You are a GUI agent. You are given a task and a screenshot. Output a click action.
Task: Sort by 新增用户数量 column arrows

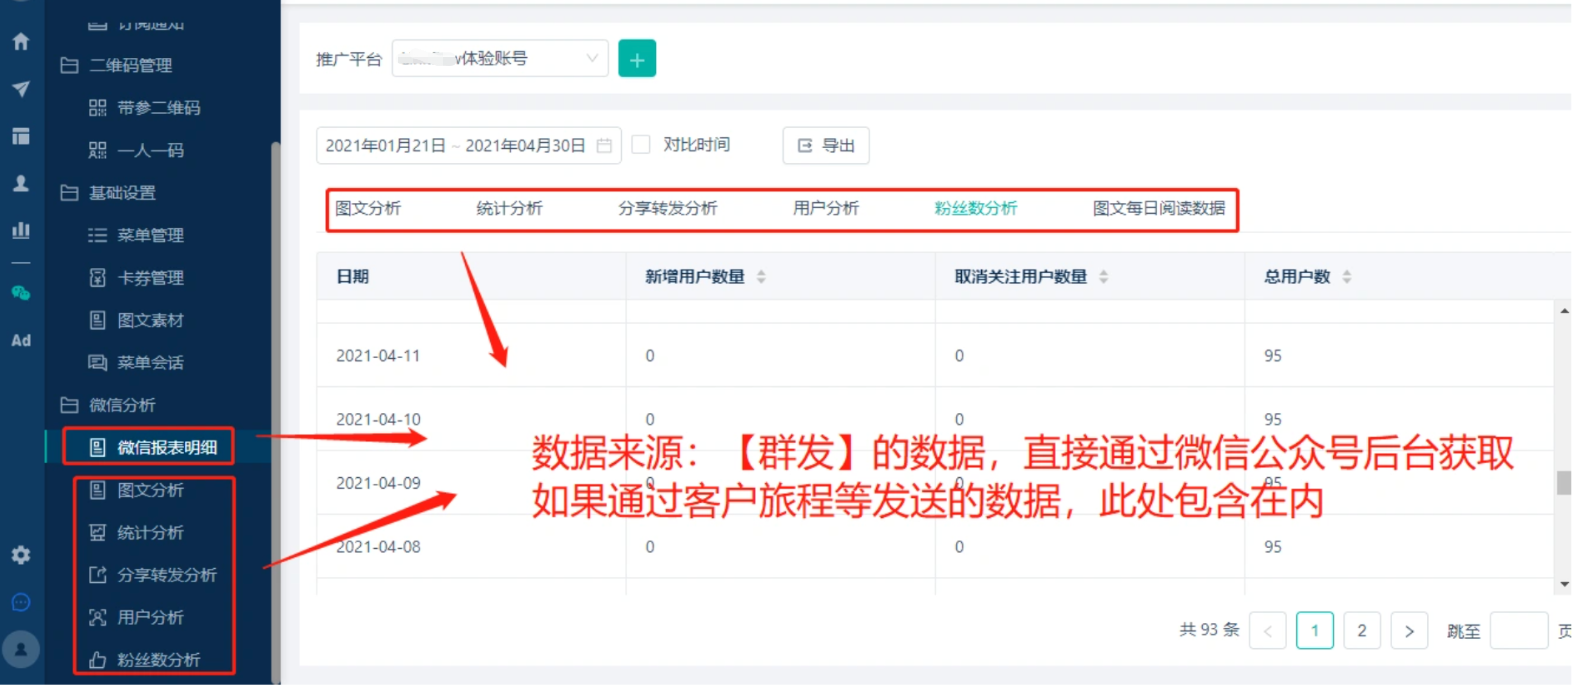coord(761,277)
